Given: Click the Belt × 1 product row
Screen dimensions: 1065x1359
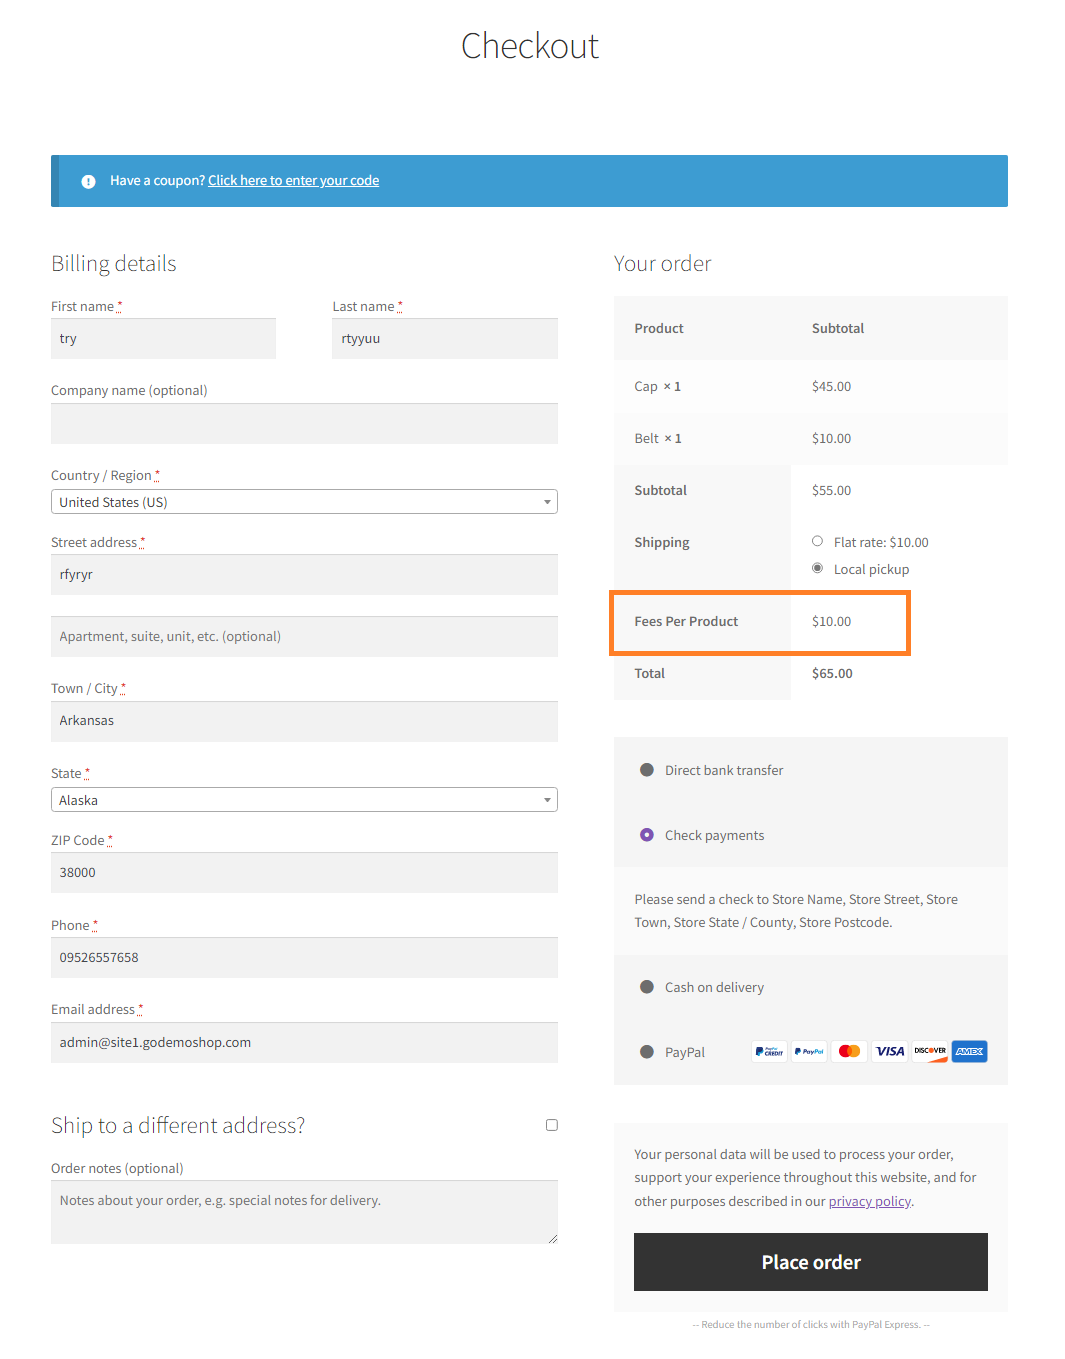Looking at the screenshot, I should (811, 438).
